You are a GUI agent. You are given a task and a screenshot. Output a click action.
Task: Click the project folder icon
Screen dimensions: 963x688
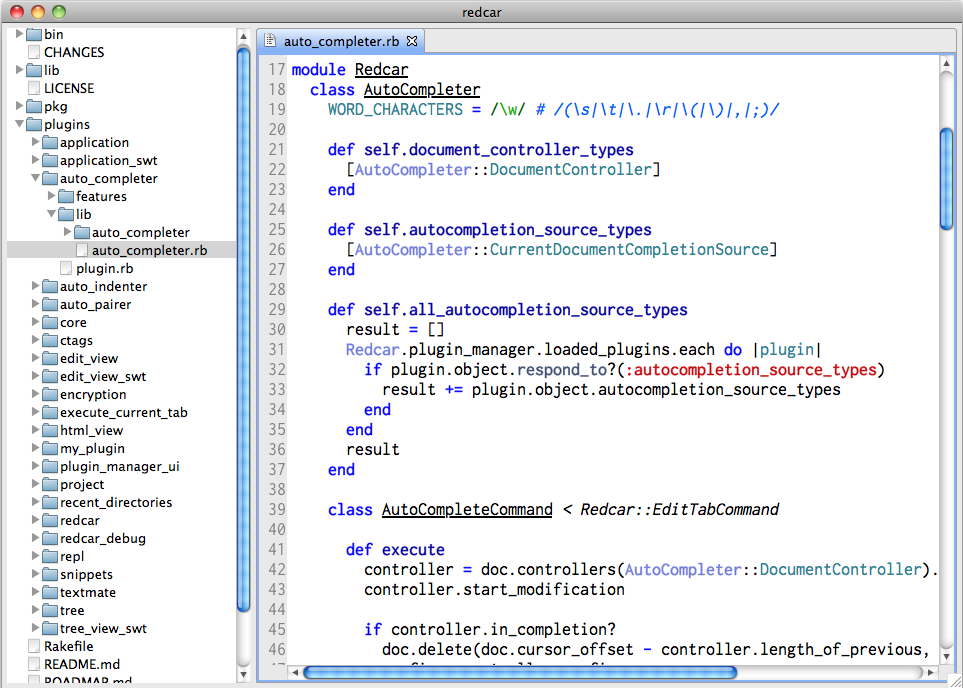50,484
